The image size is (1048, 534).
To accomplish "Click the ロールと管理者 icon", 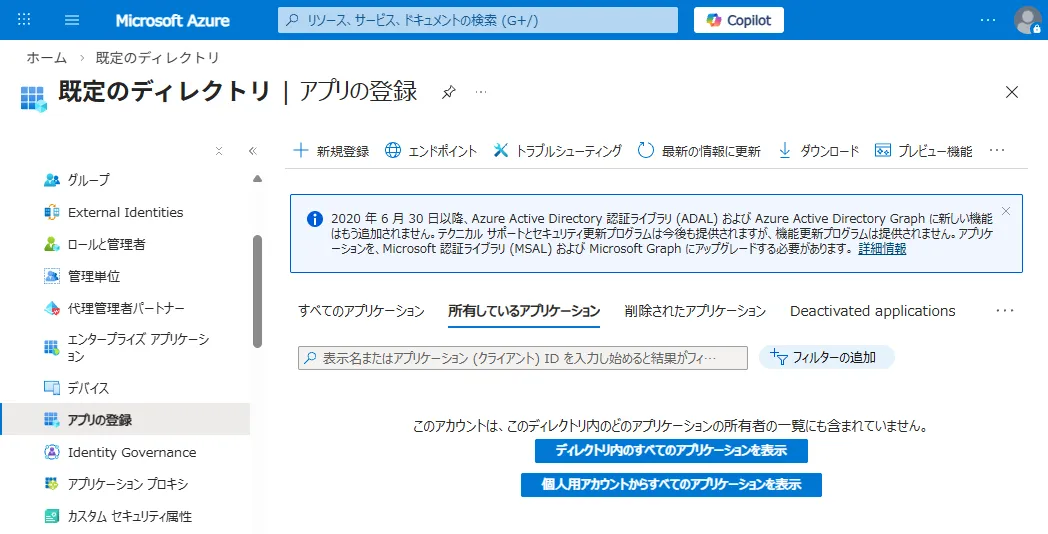I will point(52,245).
